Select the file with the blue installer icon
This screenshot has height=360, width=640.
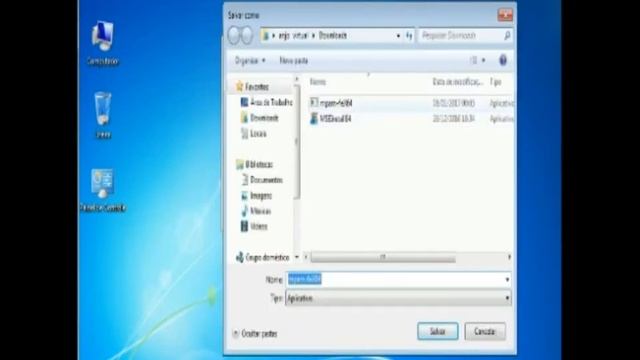[313, 118]
